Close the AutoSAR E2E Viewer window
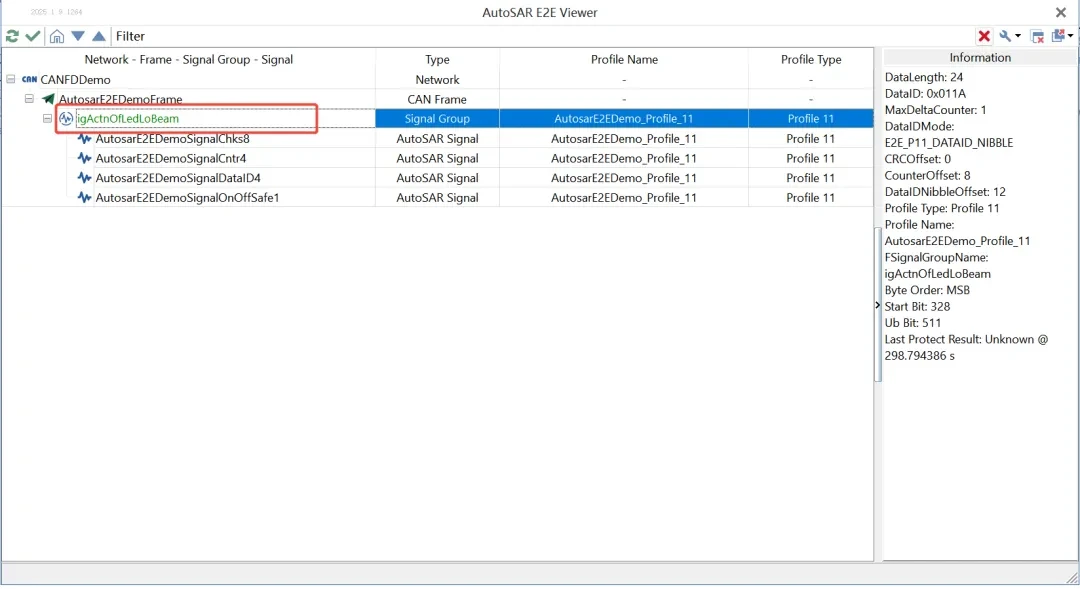1080x589 pixels. [1061, 12]
